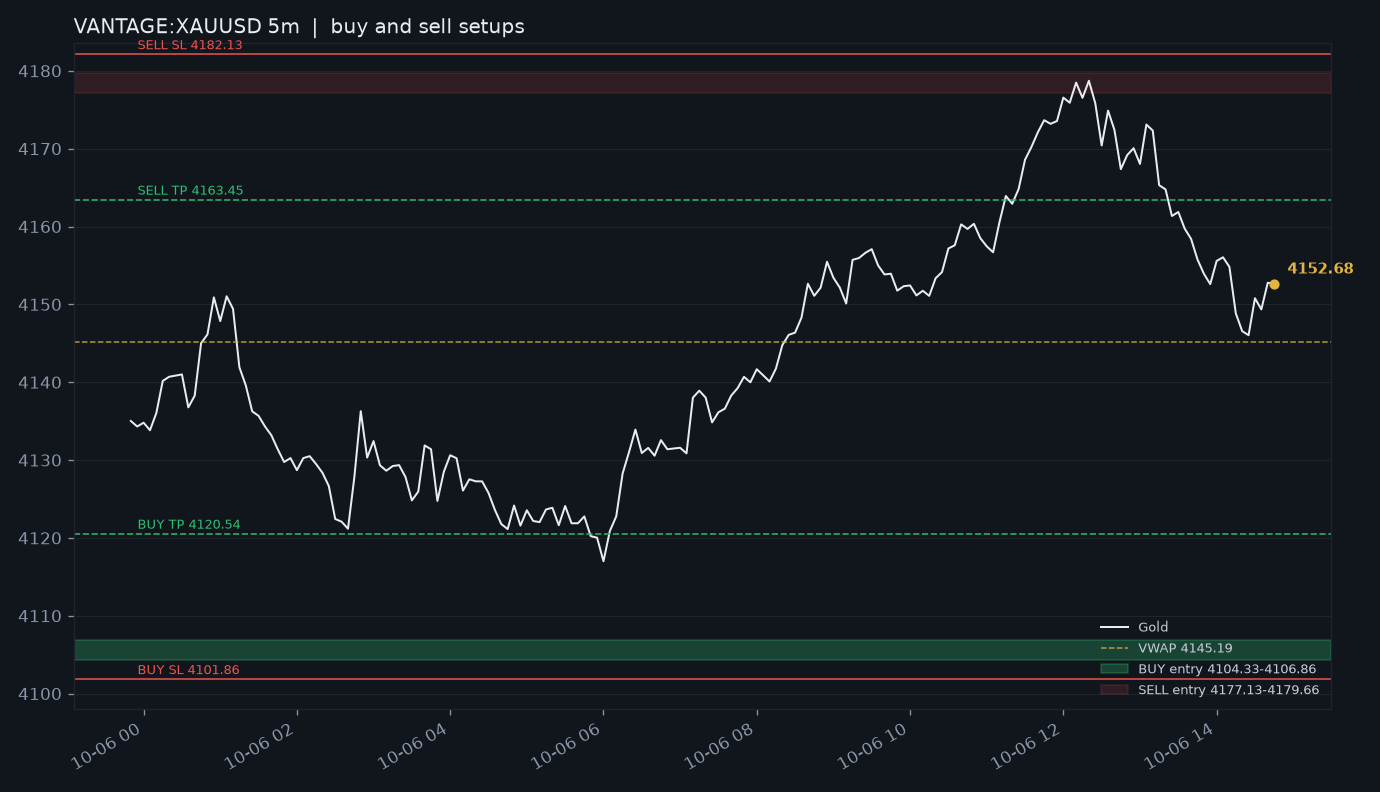Click the y-axis tick label 4120
This screenshot has width=1380, height=792.
click(x=40, y=539)
